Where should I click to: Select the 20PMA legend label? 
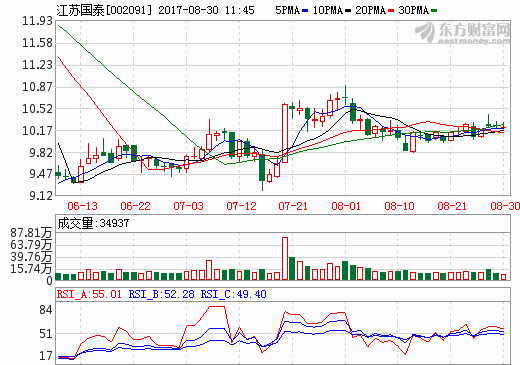371,10
